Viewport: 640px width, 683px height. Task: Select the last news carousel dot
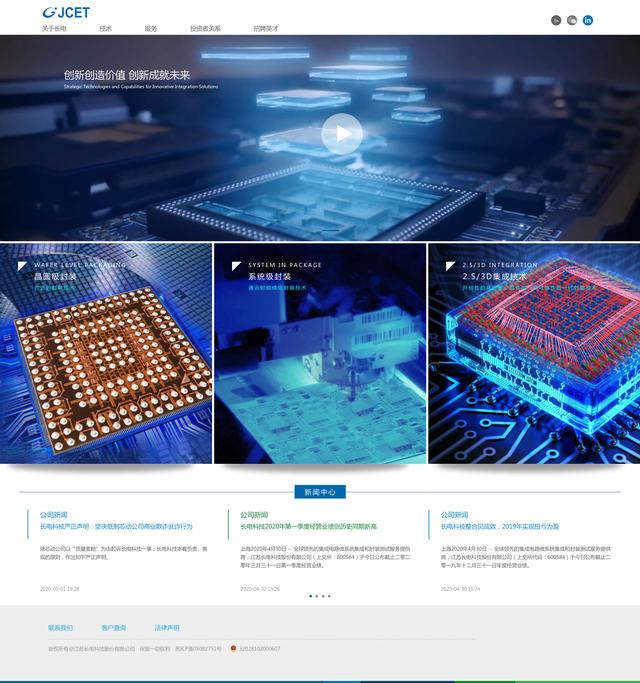pos(329,596)
